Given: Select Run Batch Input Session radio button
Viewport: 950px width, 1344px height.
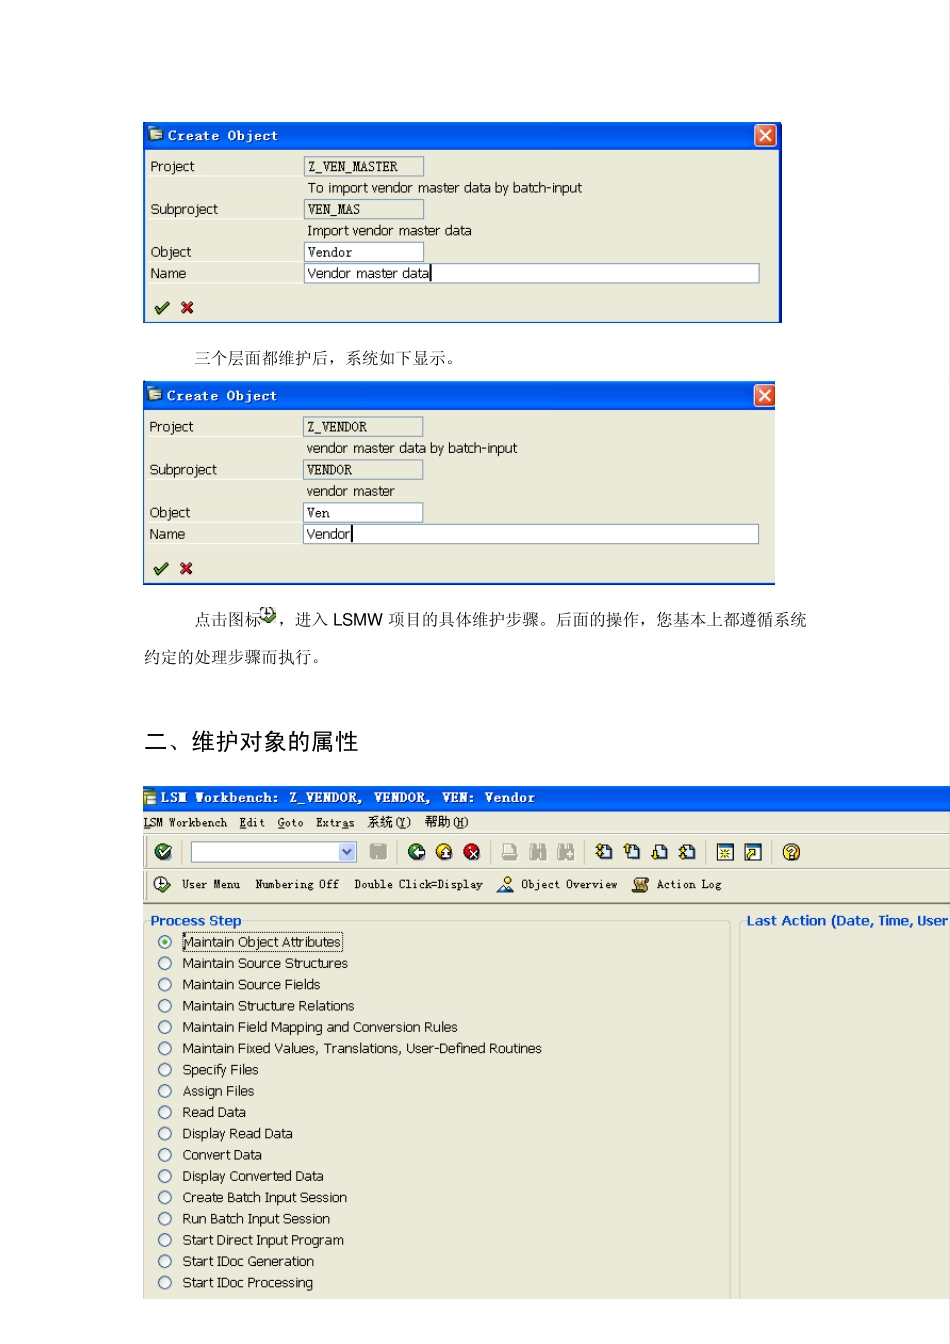Looking at the screenshot, I should 165,1219.
